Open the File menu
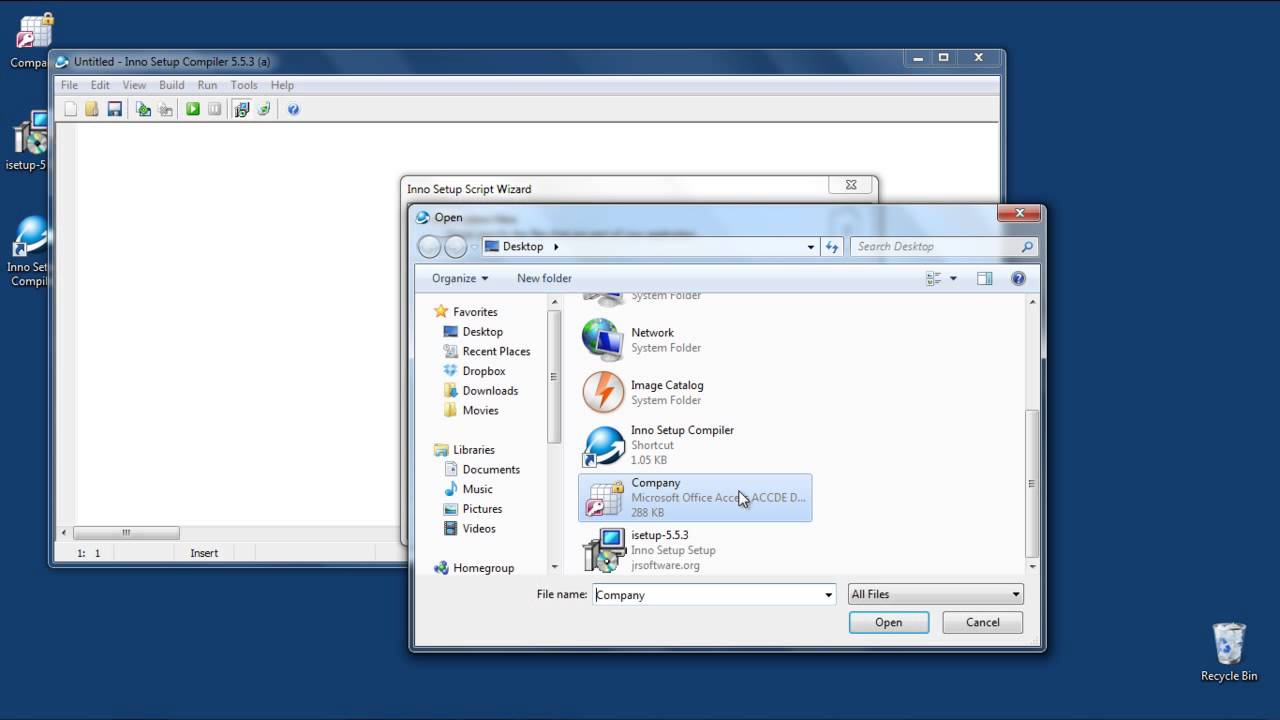Image resolution: width=1280 pixels, height=720 pixels. click(x=69, y=85)
